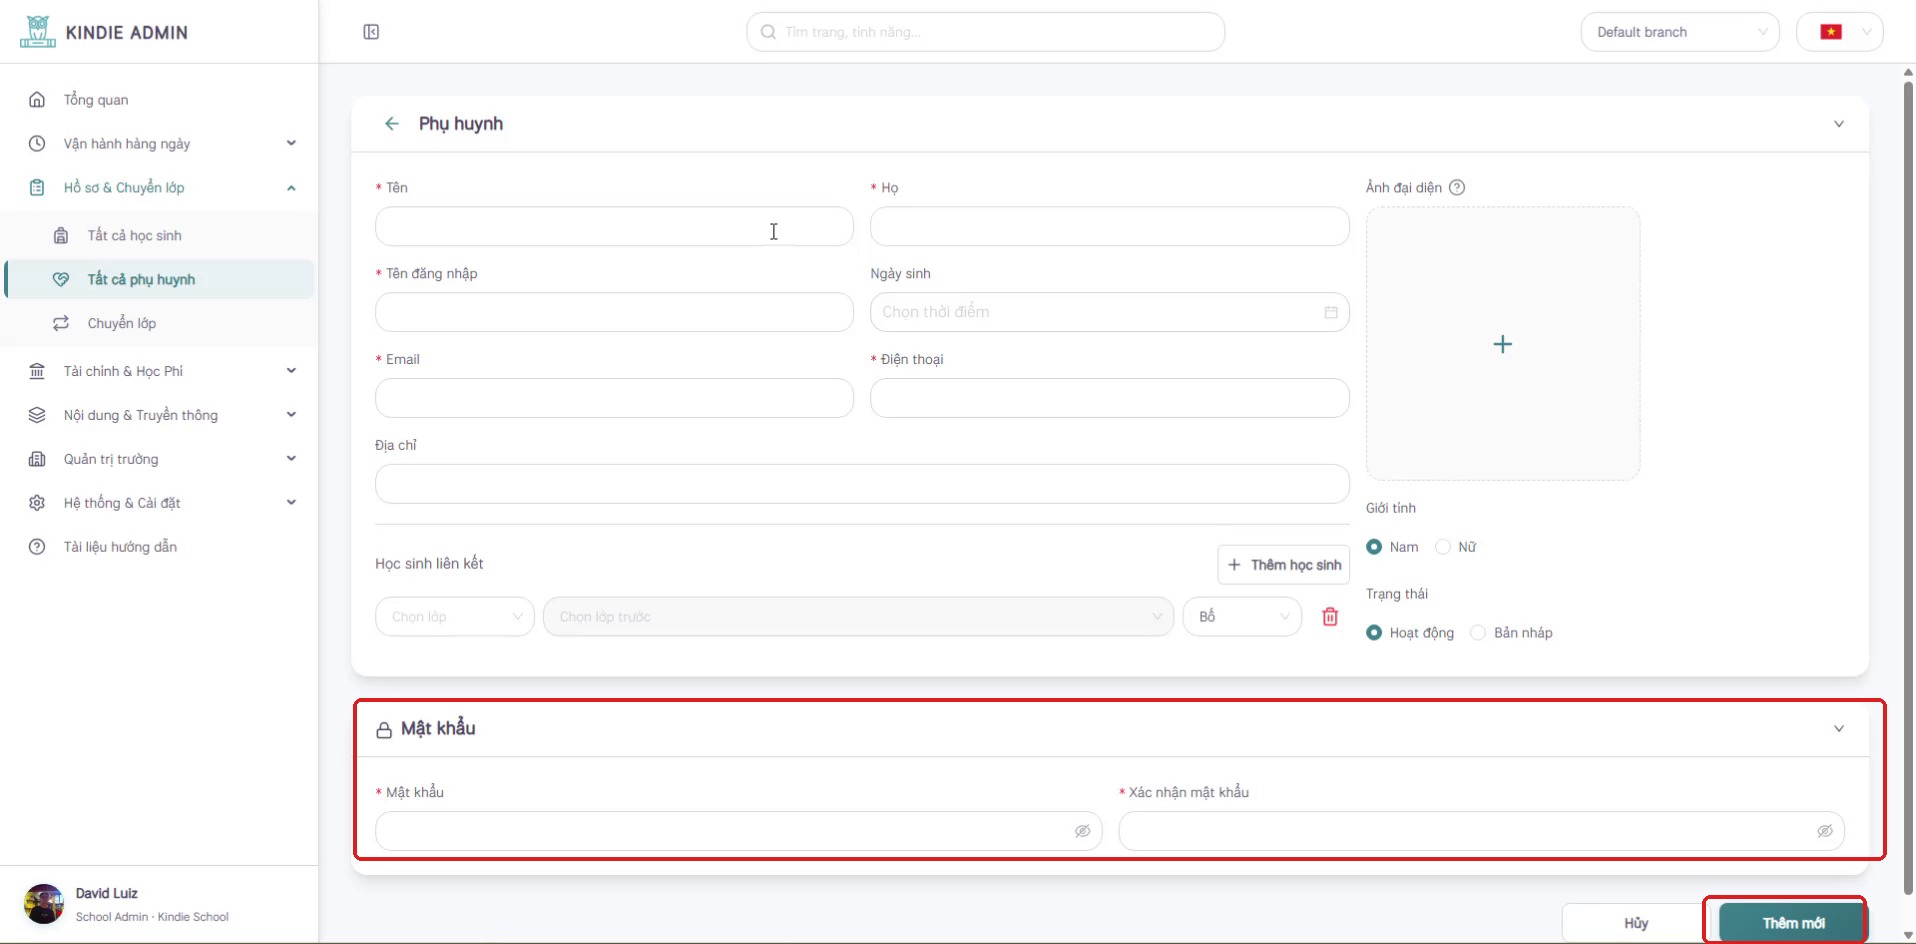
Task: Click the Thêm học sinh button
Action: [1283, 565]
